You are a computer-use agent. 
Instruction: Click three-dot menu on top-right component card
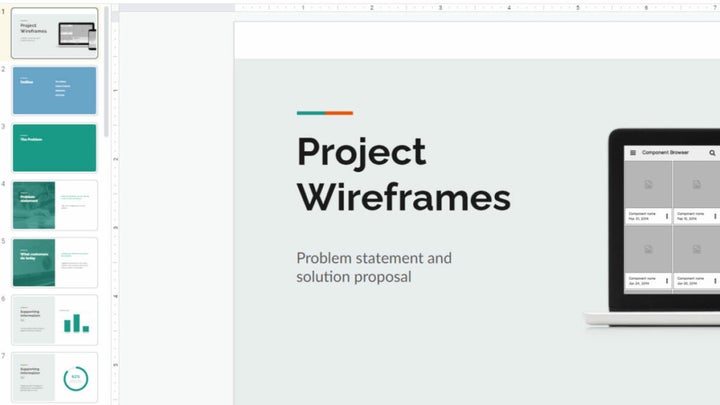(715, 216)
